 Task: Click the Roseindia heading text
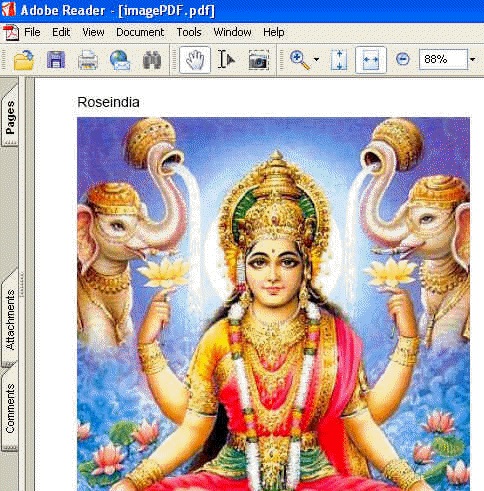click(x=108, y=102)
